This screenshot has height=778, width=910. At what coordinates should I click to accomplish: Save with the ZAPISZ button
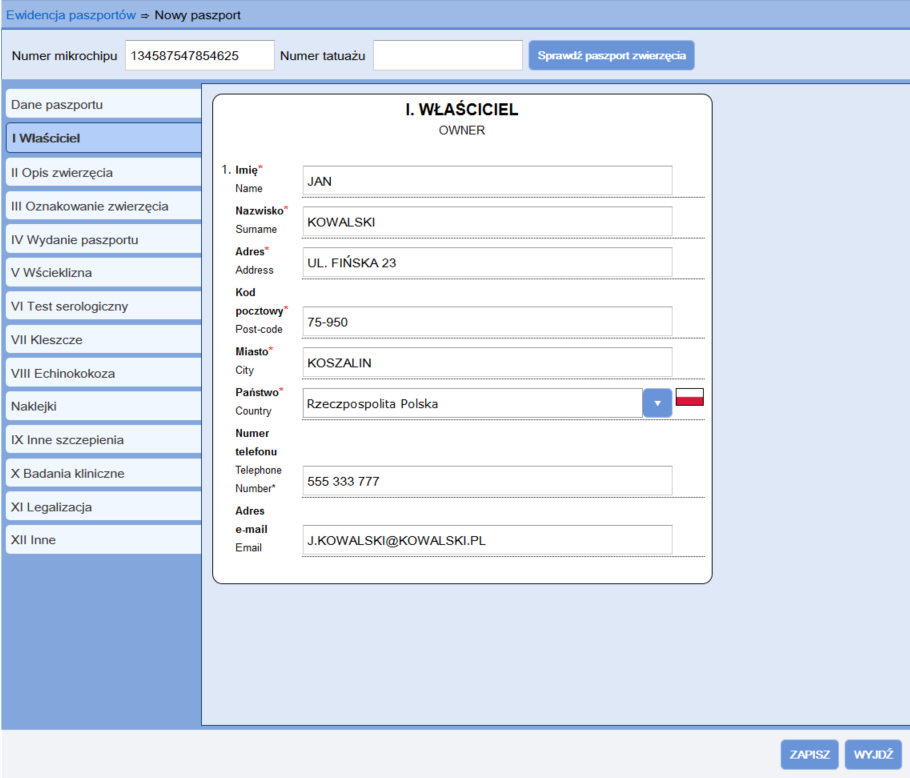click(x=810, y=754)
